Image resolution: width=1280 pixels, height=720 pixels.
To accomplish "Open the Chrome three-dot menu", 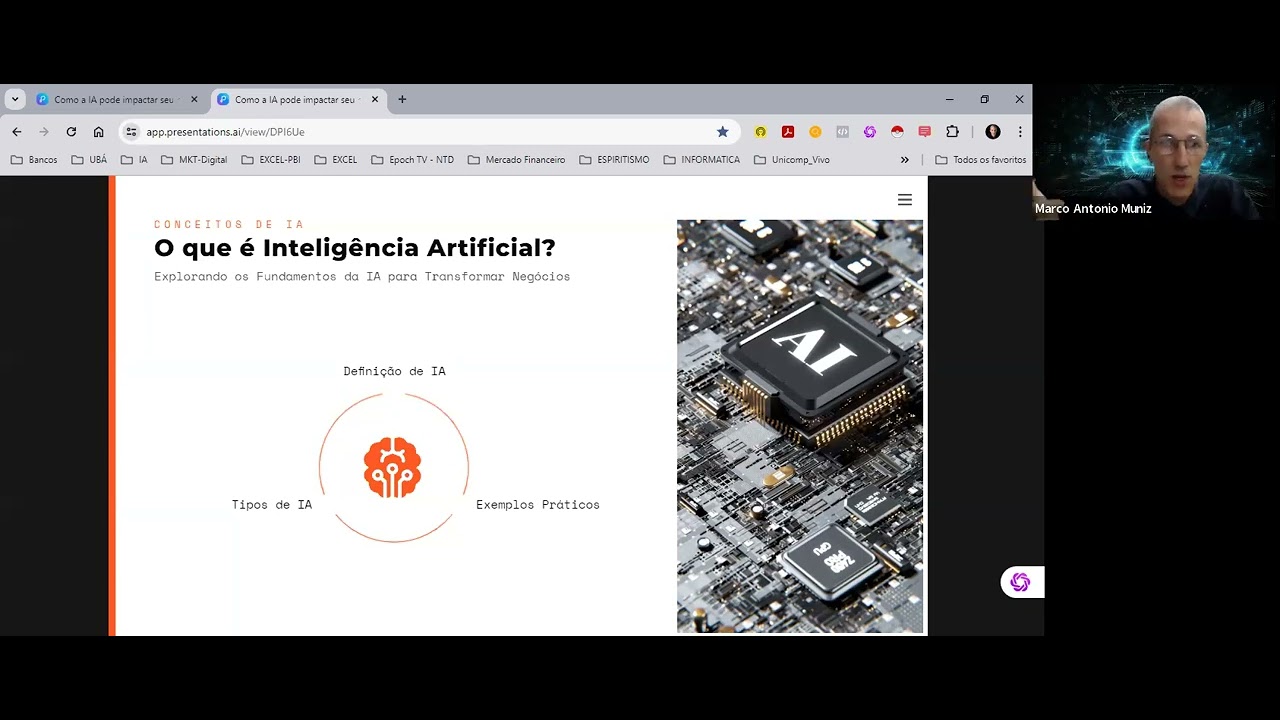I will pos(1020,132).
